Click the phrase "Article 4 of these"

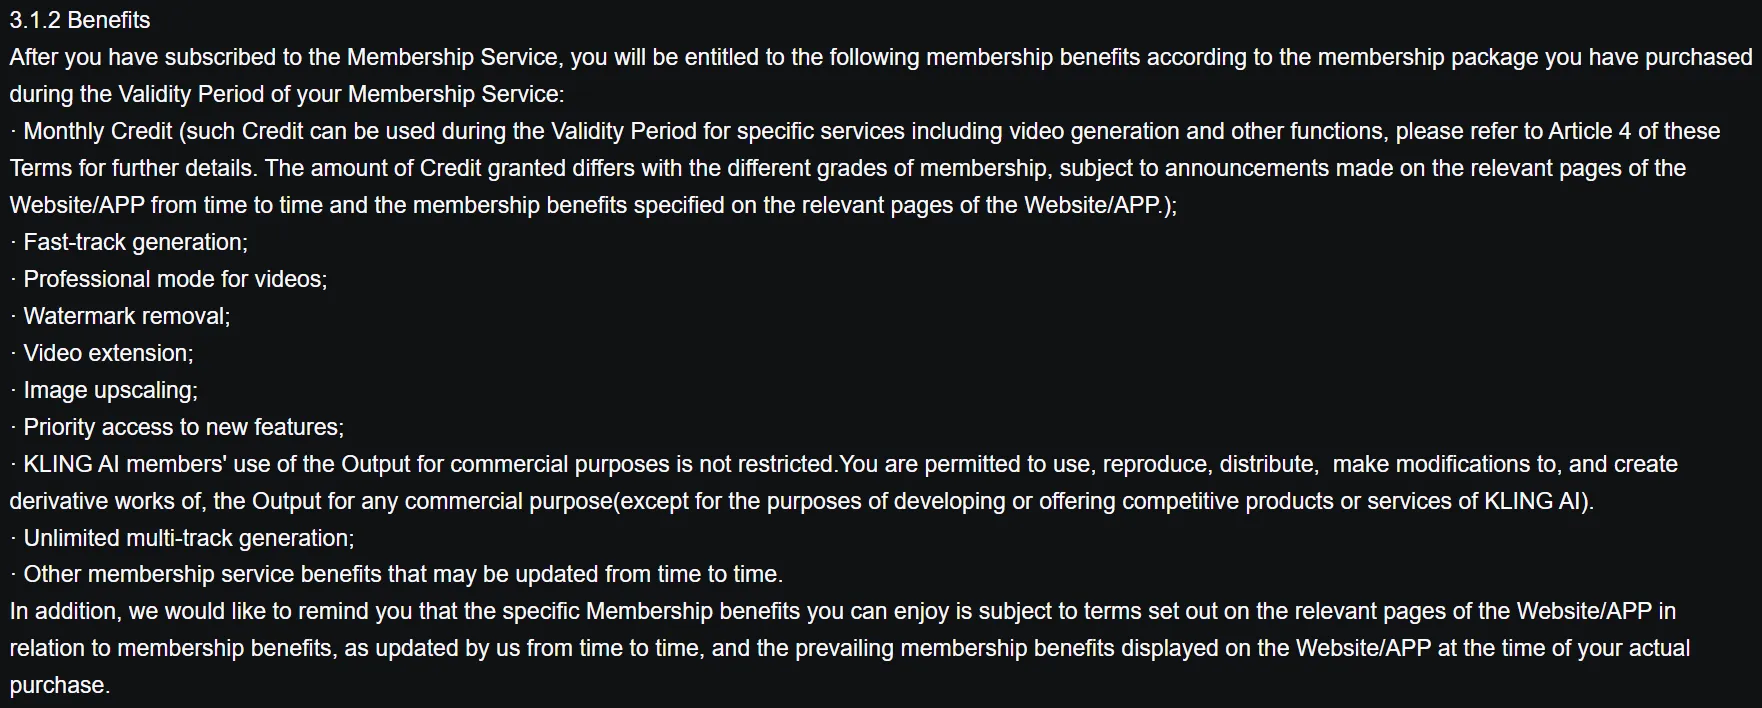pyautogui.click(x=1634, y=131)
